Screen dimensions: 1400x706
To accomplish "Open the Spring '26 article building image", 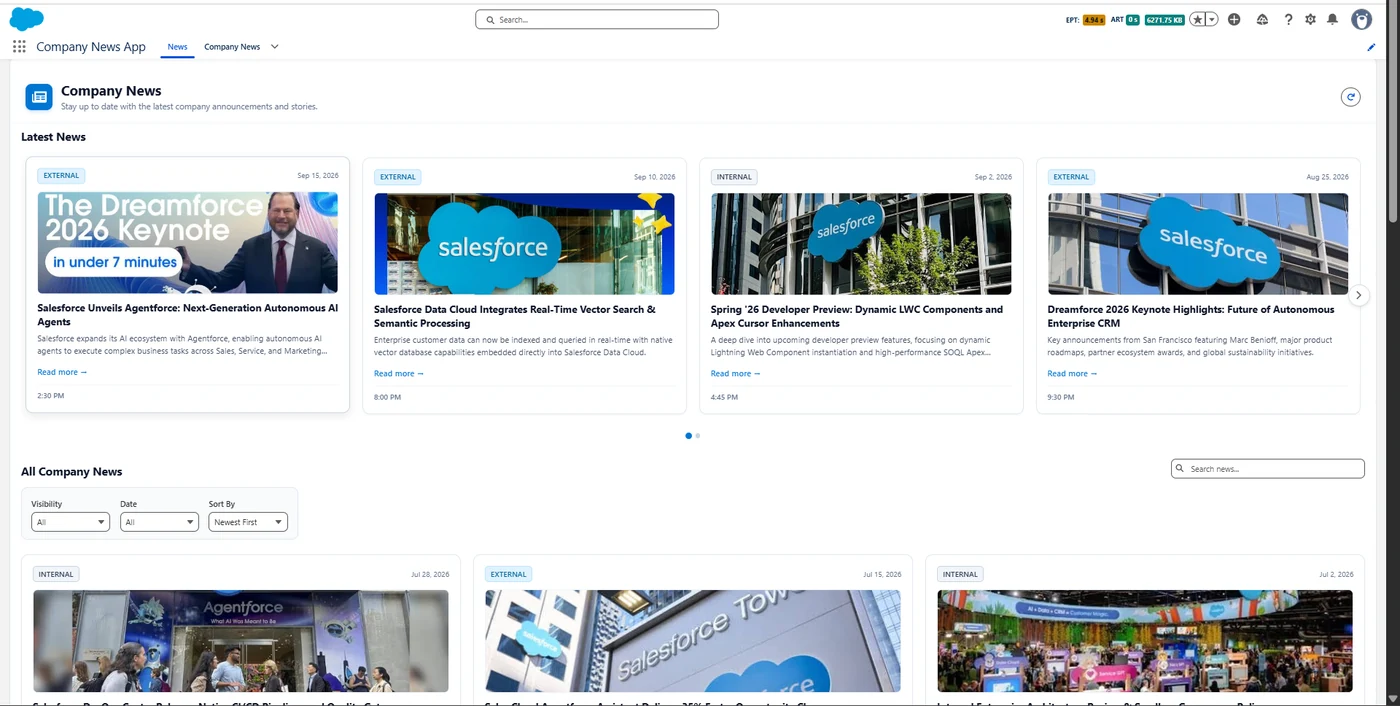I will 861,244.
